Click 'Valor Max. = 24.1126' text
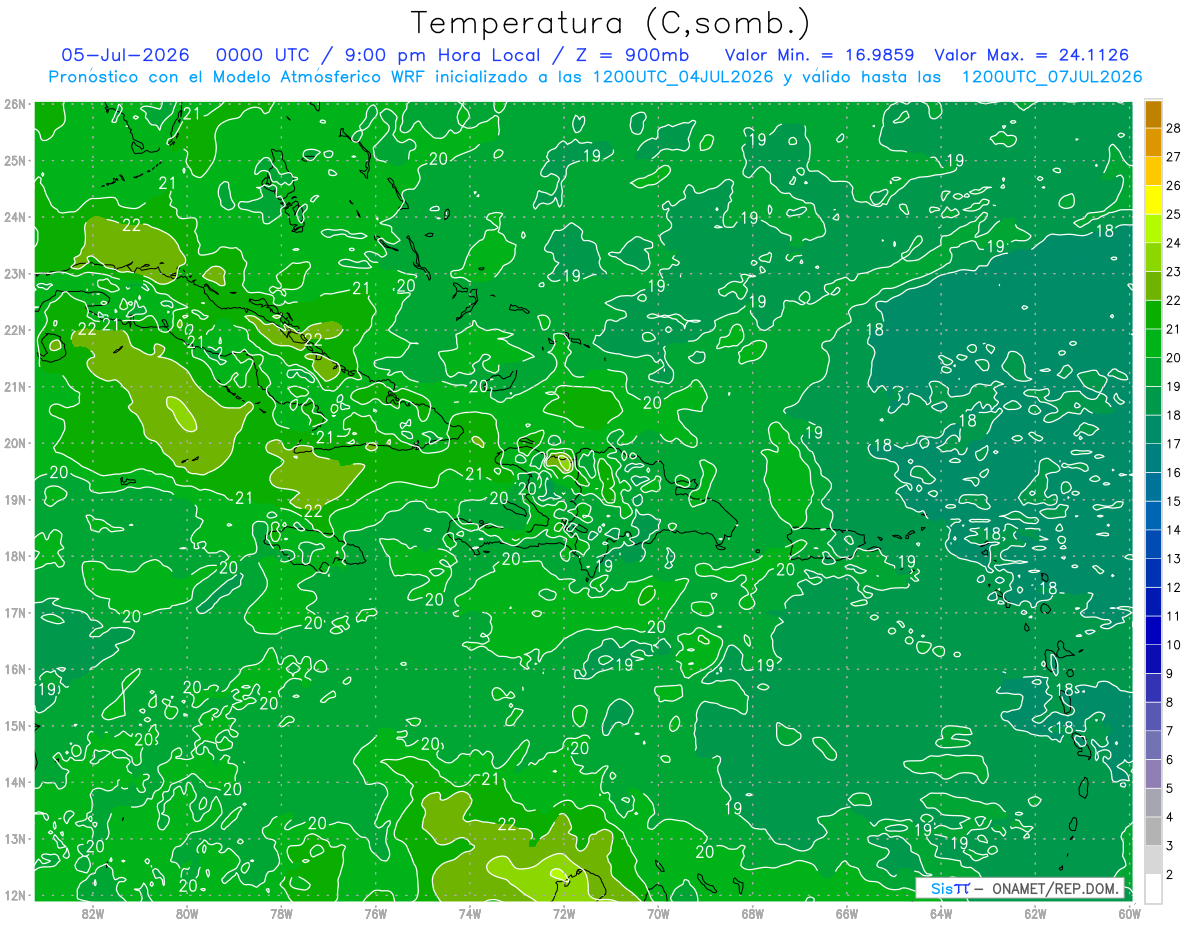The image size is (1200, 927). coord(1032,55)
